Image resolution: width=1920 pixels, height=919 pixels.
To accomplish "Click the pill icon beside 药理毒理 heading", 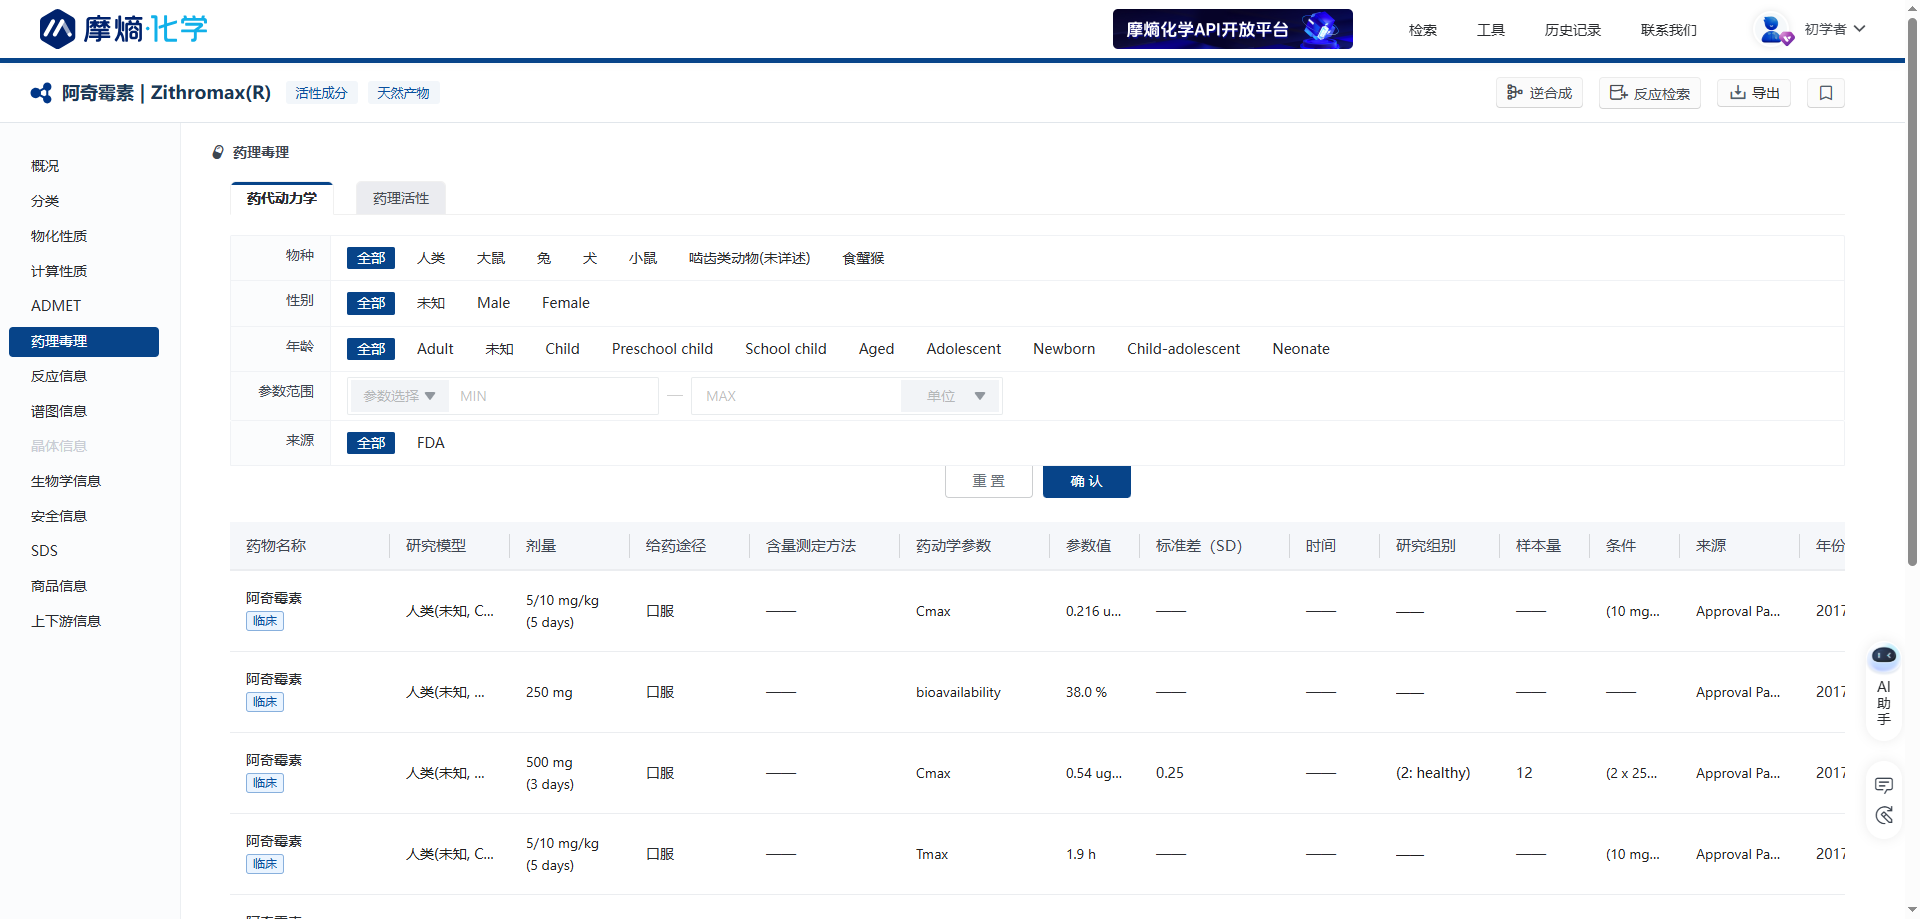I will pyautogui.click(x=218, y=152).
